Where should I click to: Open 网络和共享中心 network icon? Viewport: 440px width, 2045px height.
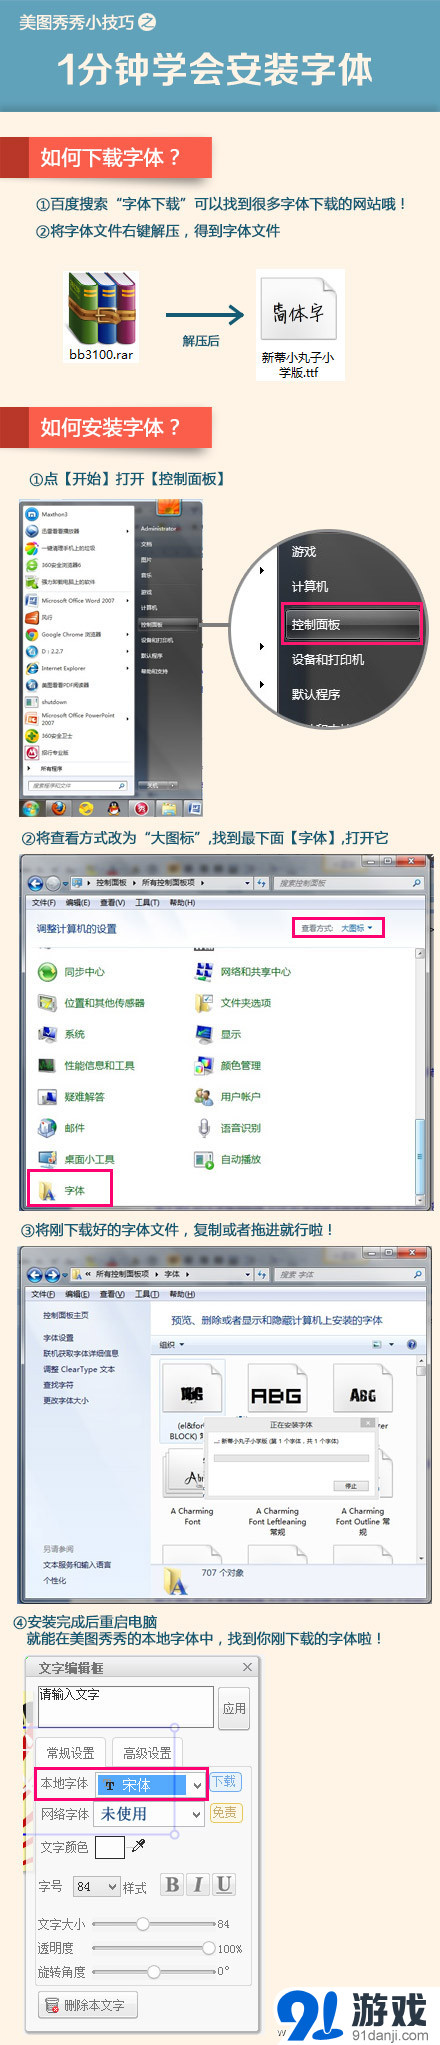(204, 971)
